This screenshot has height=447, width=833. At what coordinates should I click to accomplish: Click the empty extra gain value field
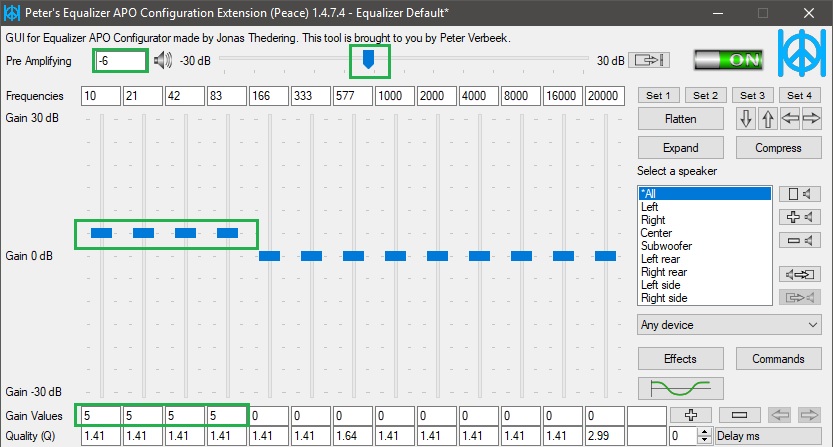(x=647, y=416)
